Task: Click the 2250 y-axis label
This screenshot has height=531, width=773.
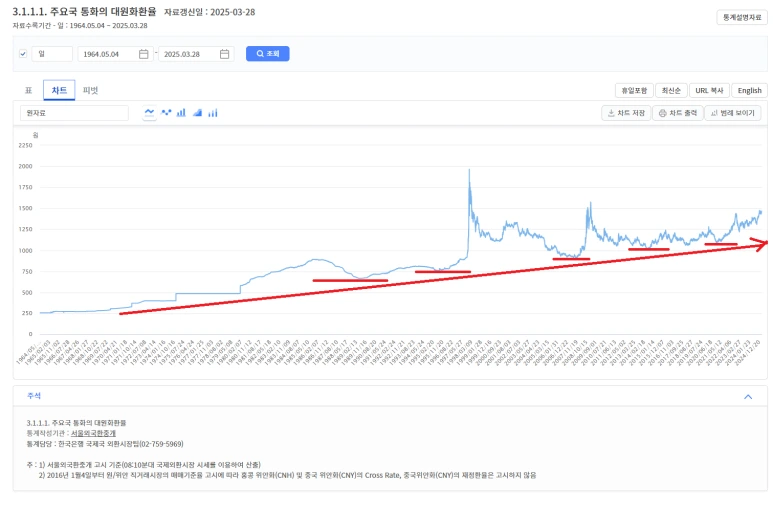Action: pyautogui.click(x=25, y=145)
